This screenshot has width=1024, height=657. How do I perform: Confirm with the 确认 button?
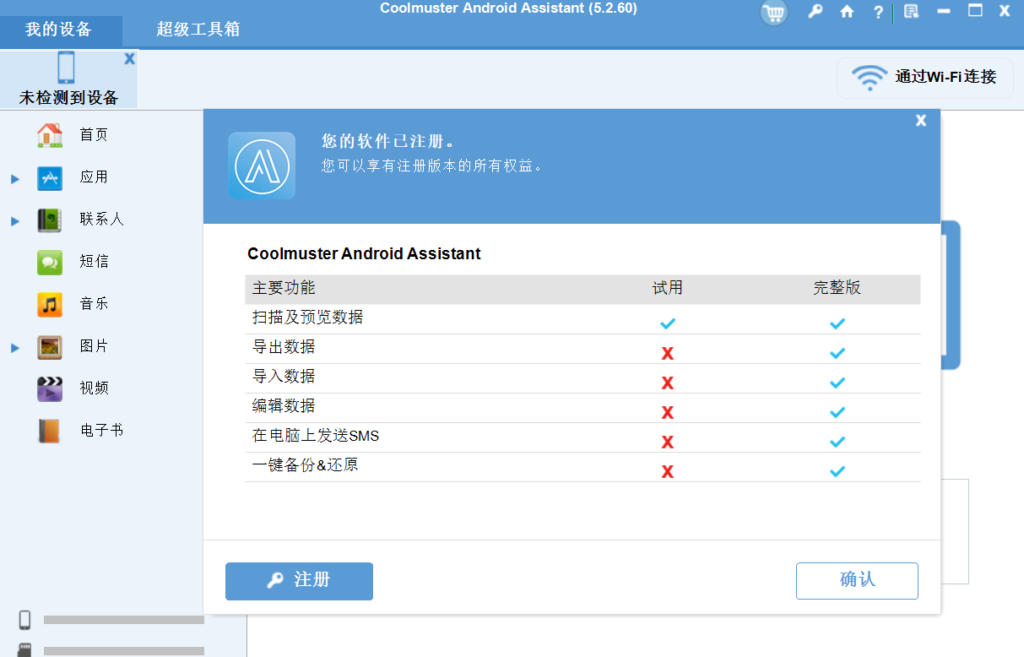coord(857,581)
